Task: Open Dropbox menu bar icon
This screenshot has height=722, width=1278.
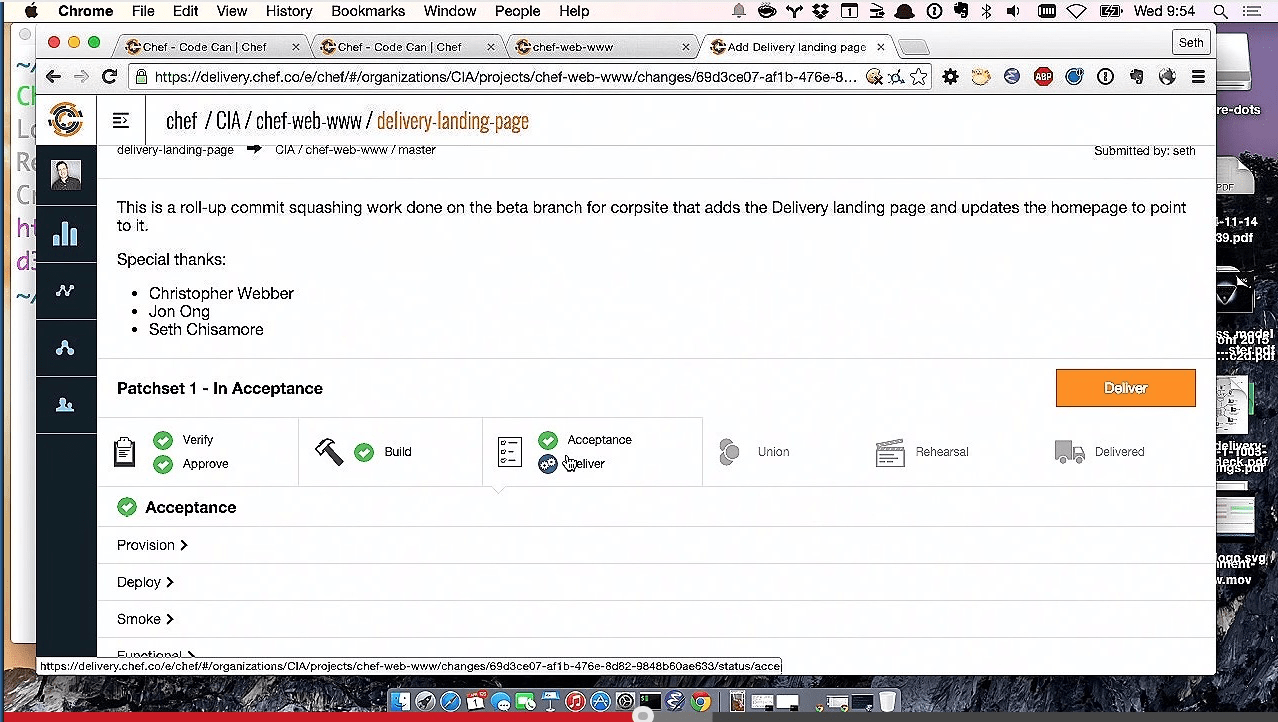Action: pyautogui.click(x=821, y=11)
